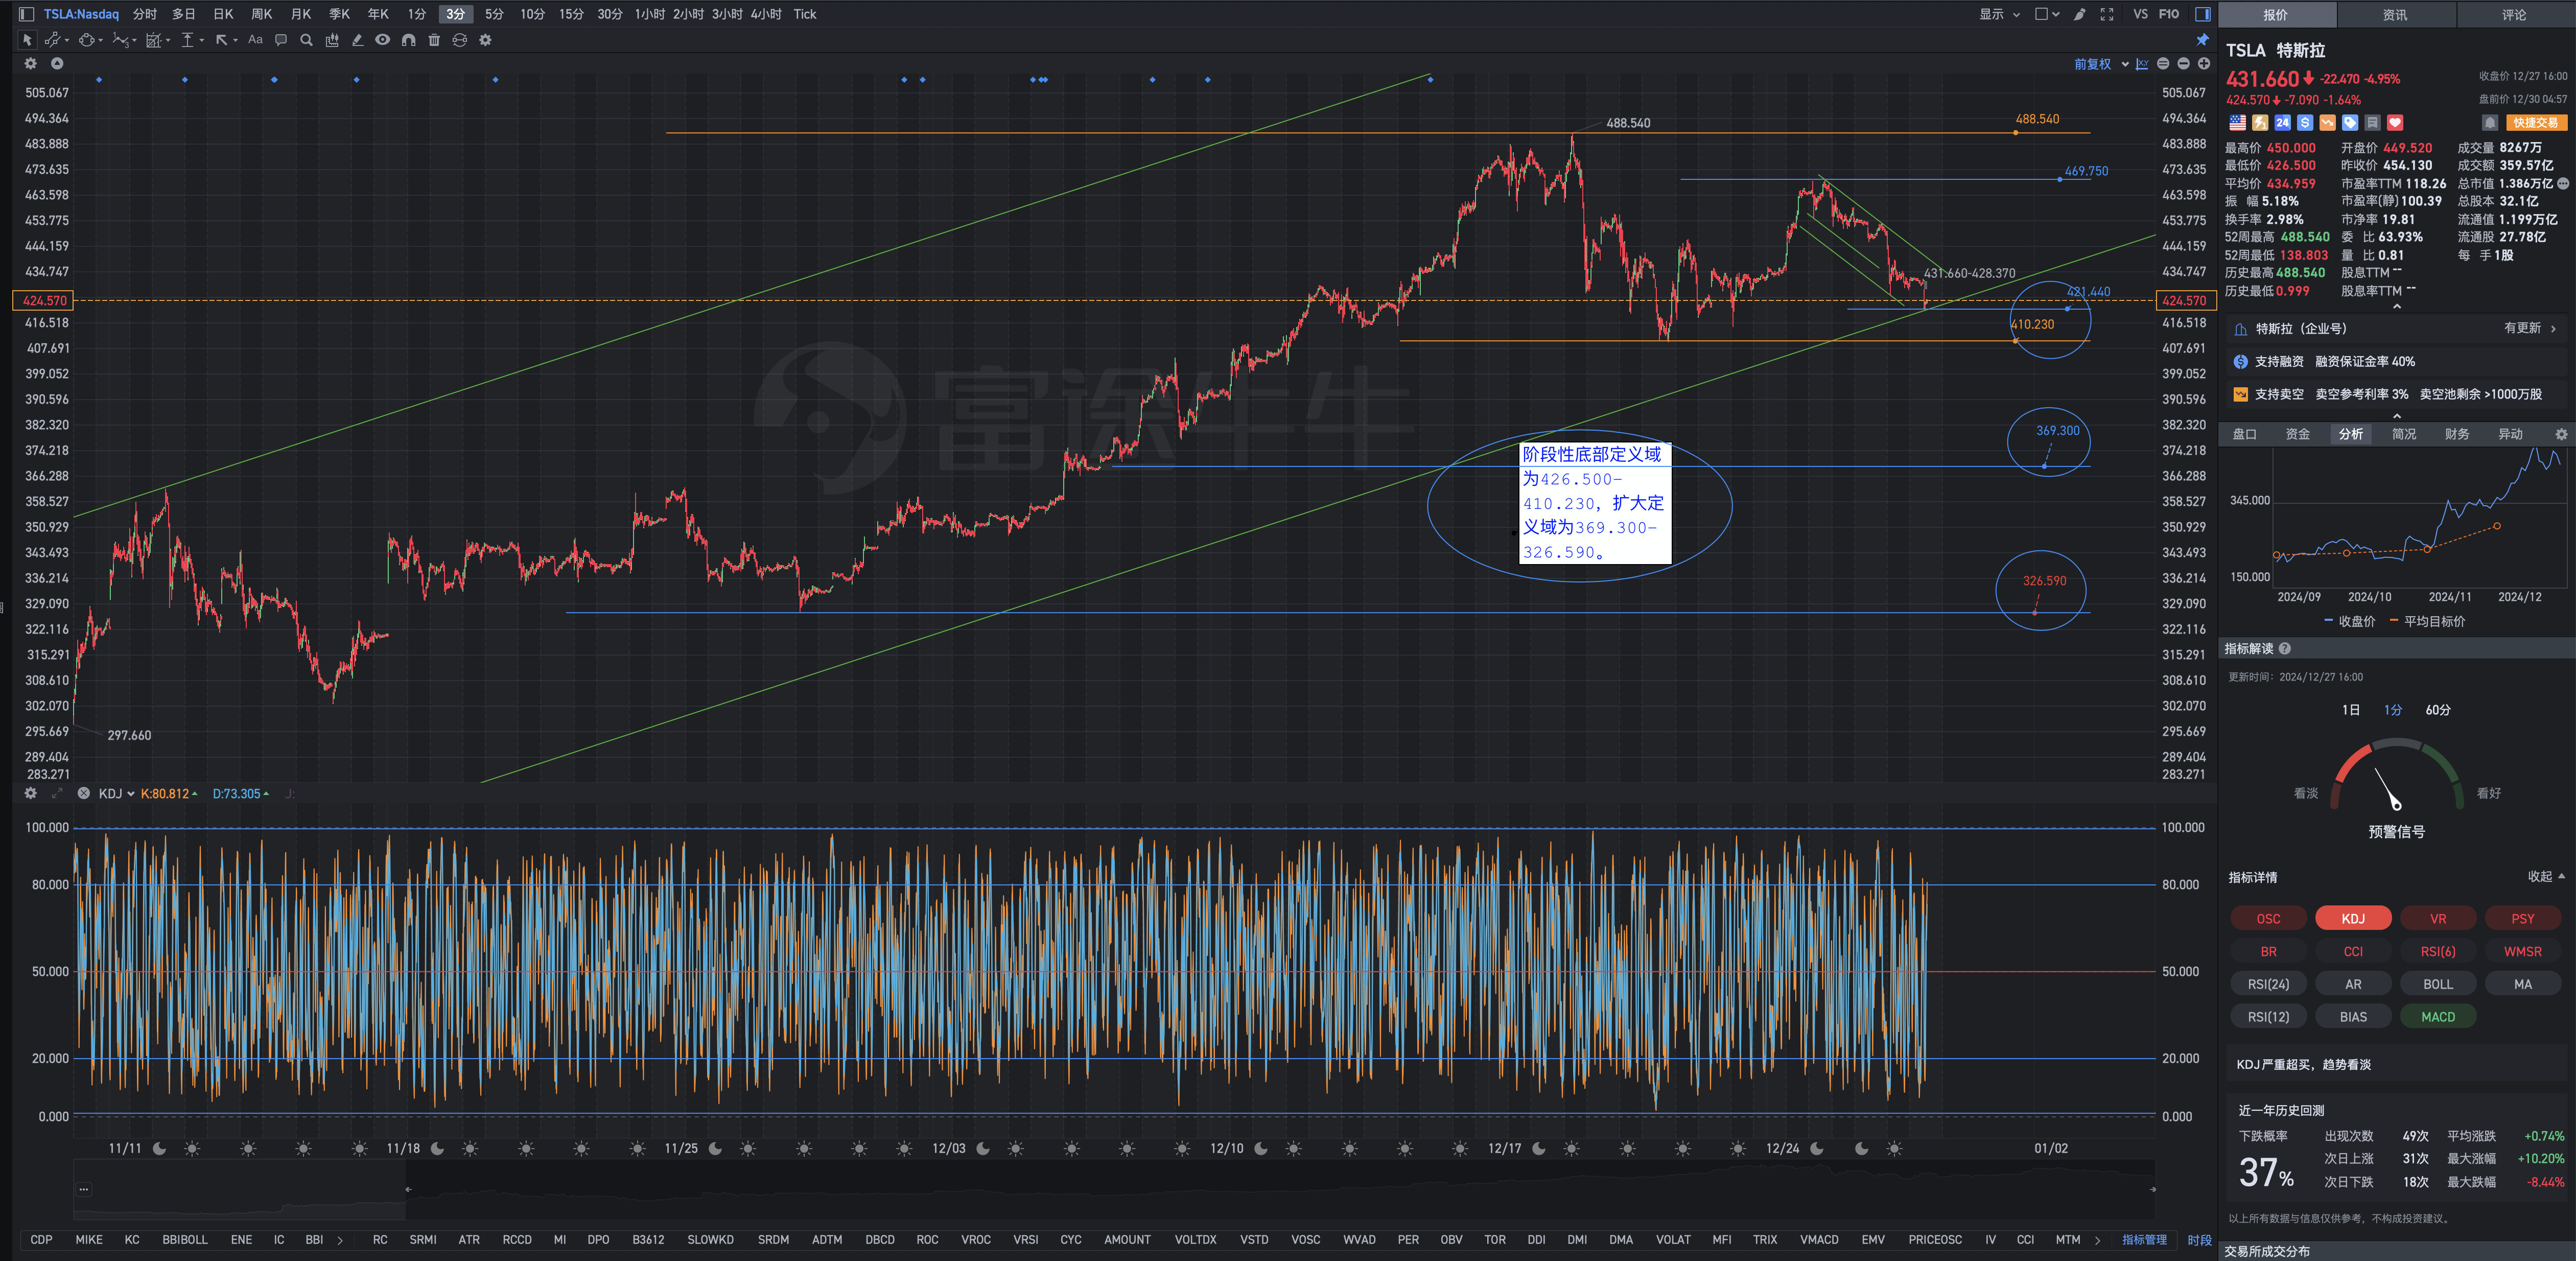
Task: Select the speech bubble comment tool
Action: click(281, 40)
